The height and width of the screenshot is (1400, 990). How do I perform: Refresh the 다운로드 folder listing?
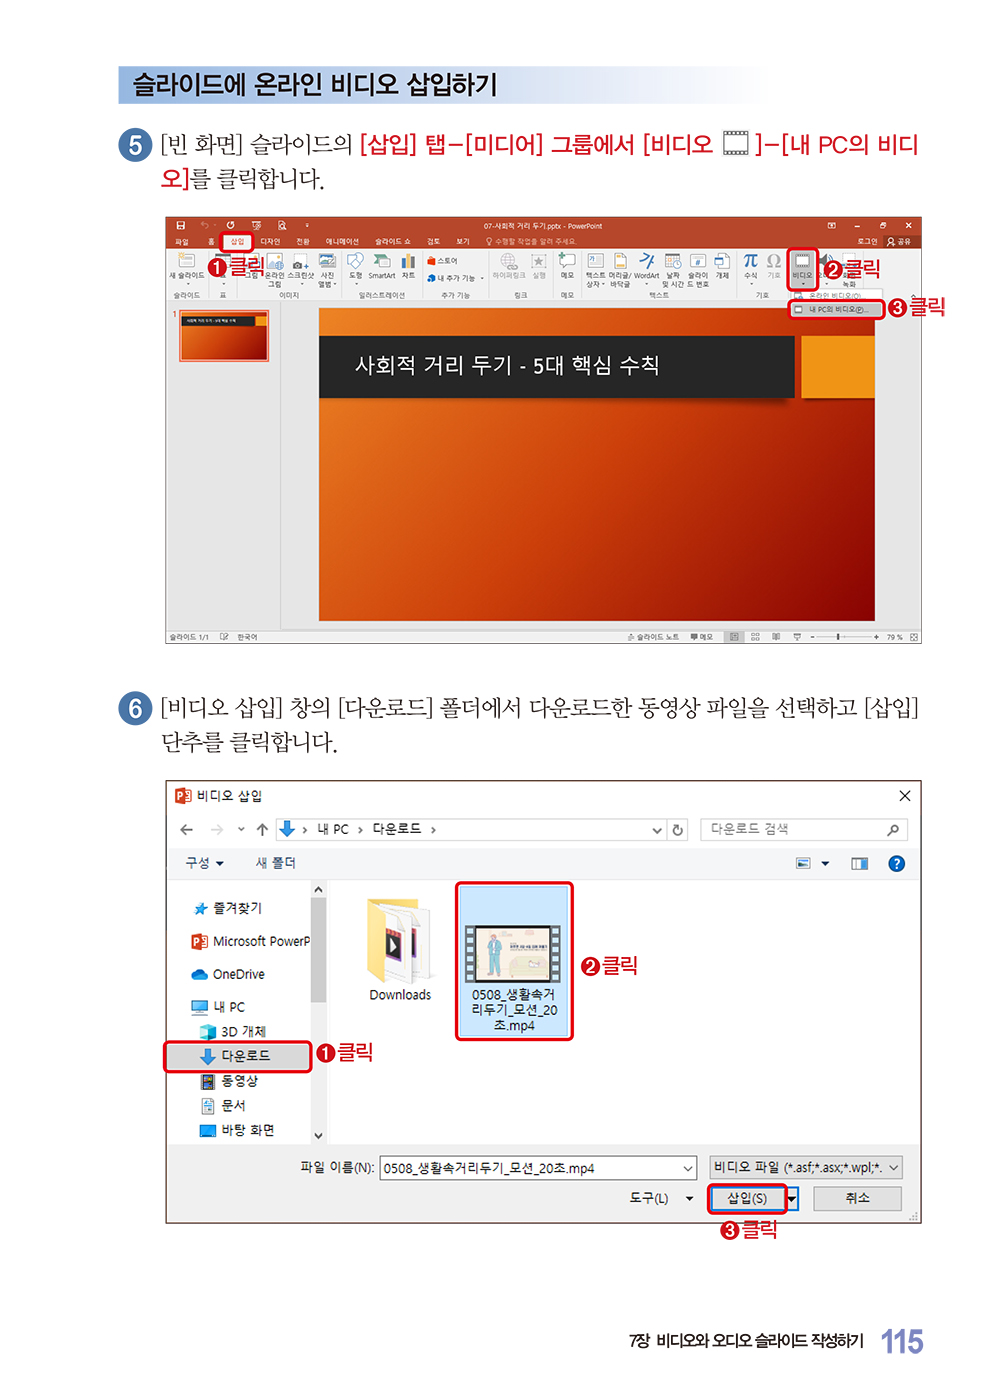point(678,830)
